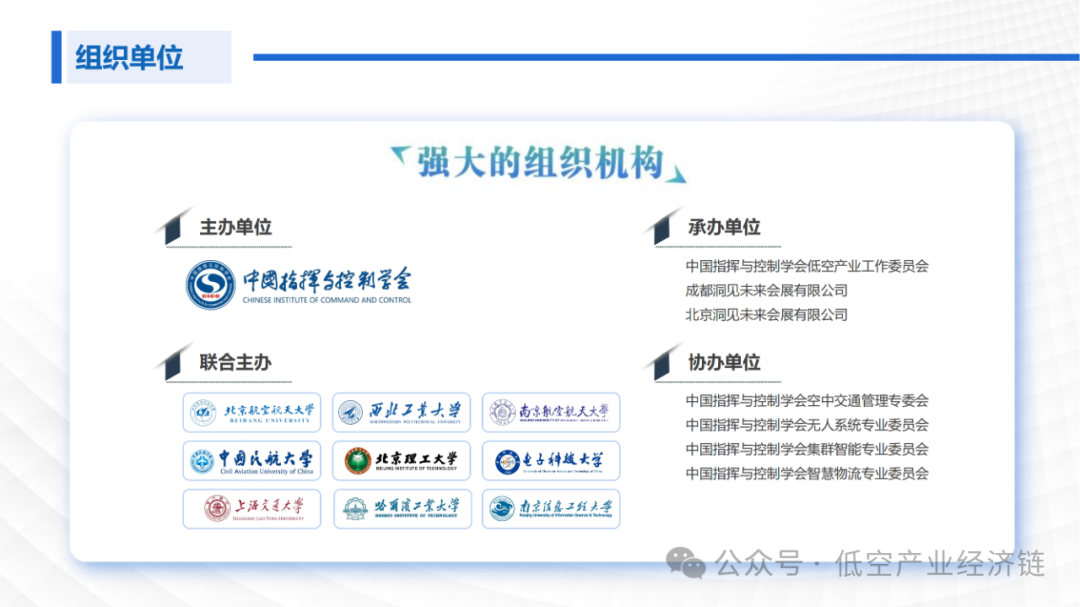
Task: Select the 中国民航大学 logo card
Action: (x=251, y=460)
